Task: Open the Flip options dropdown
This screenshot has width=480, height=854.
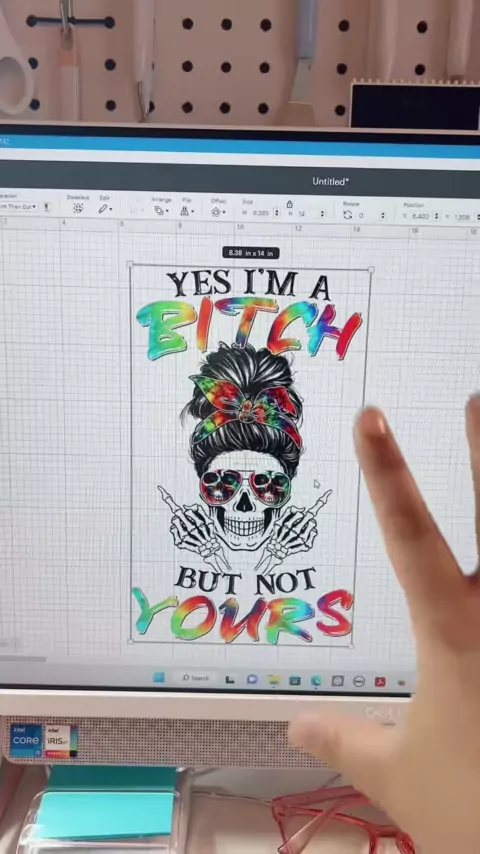Action: (x=187, y=211)
